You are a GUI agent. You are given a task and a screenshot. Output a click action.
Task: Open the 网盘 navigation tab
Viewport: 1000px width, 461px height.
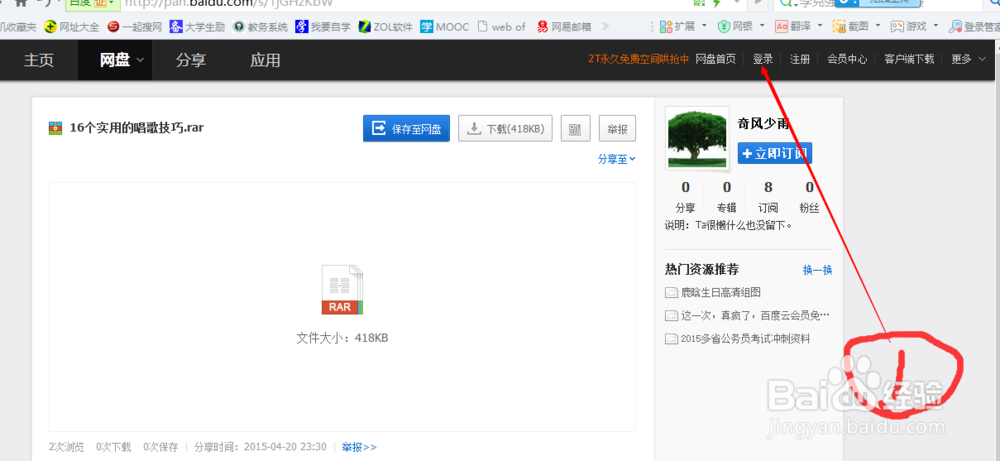115,61
